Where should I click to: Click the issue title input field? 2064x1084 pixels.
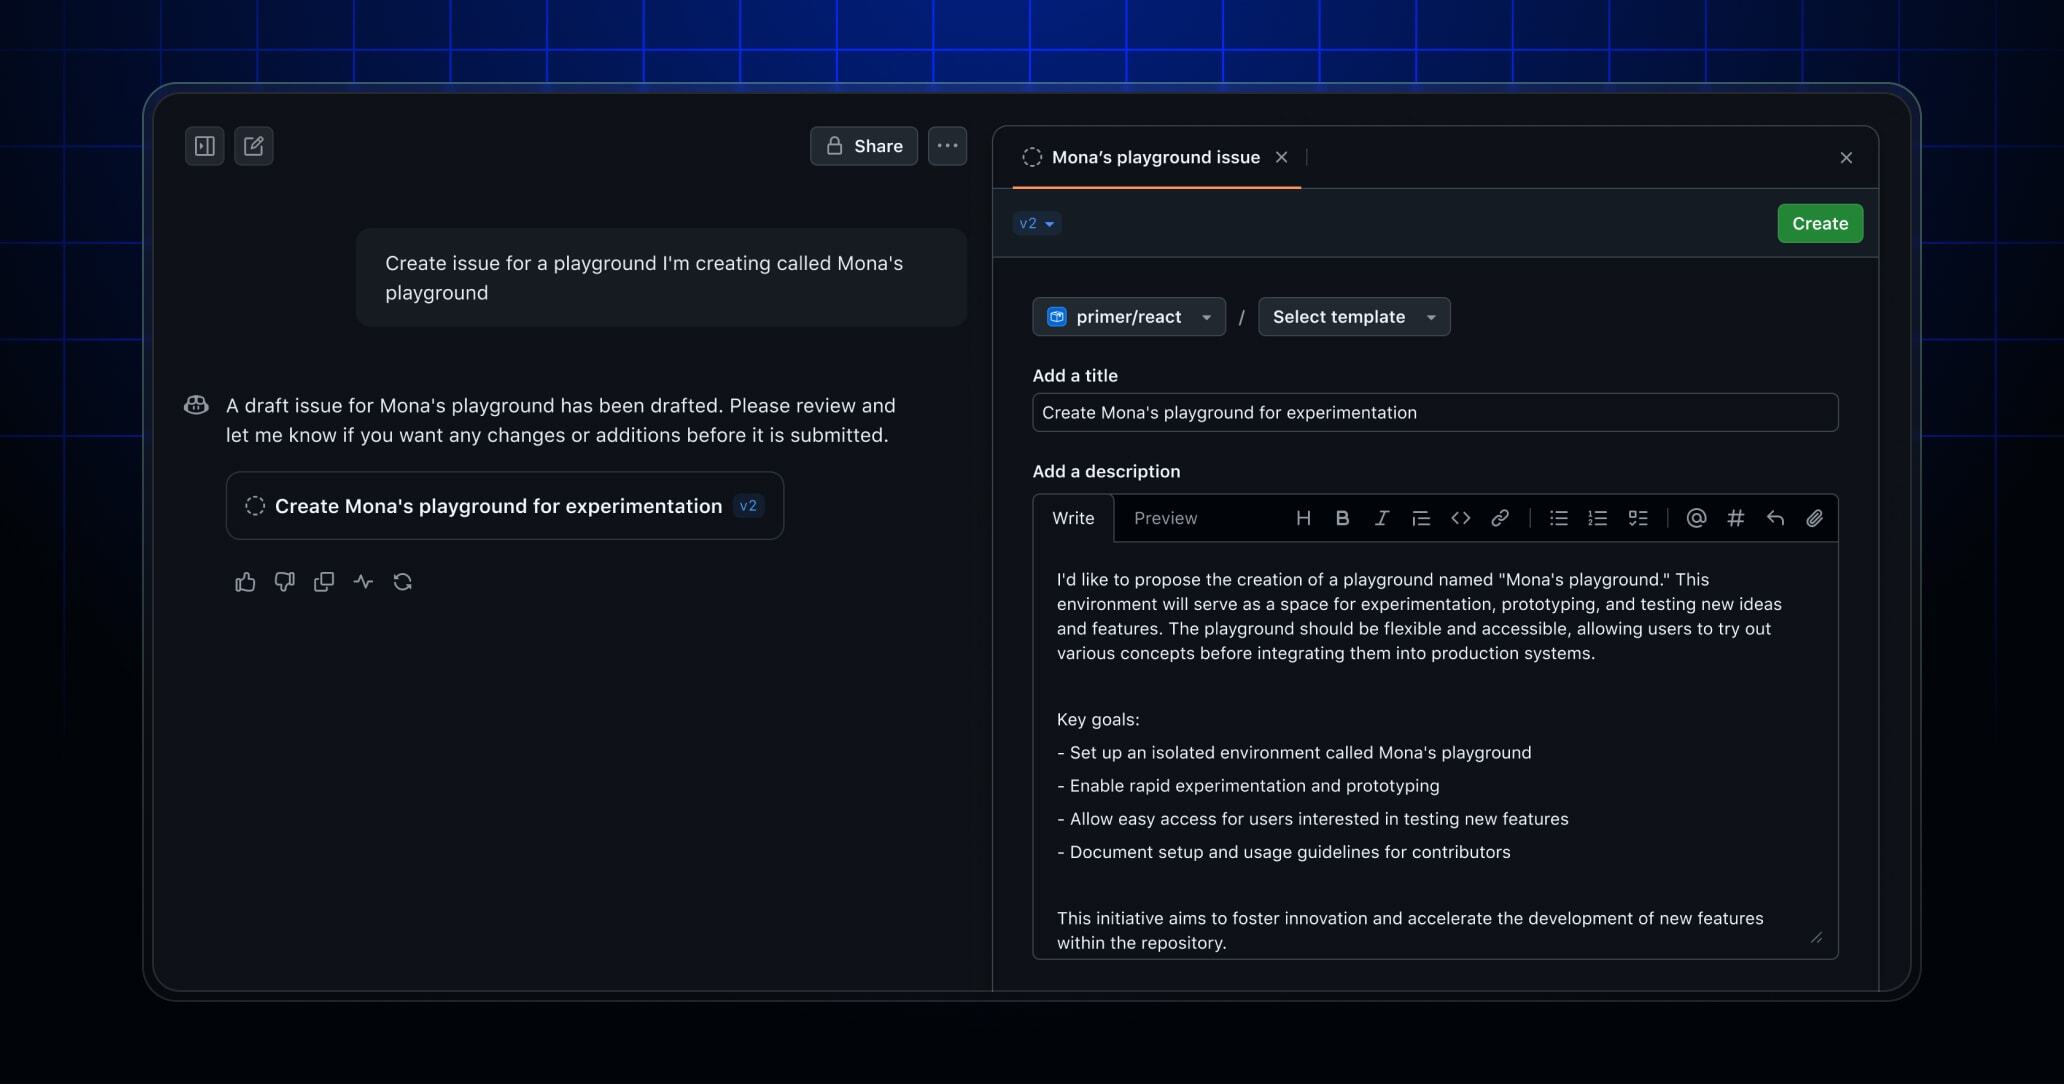coord(1435,413)
